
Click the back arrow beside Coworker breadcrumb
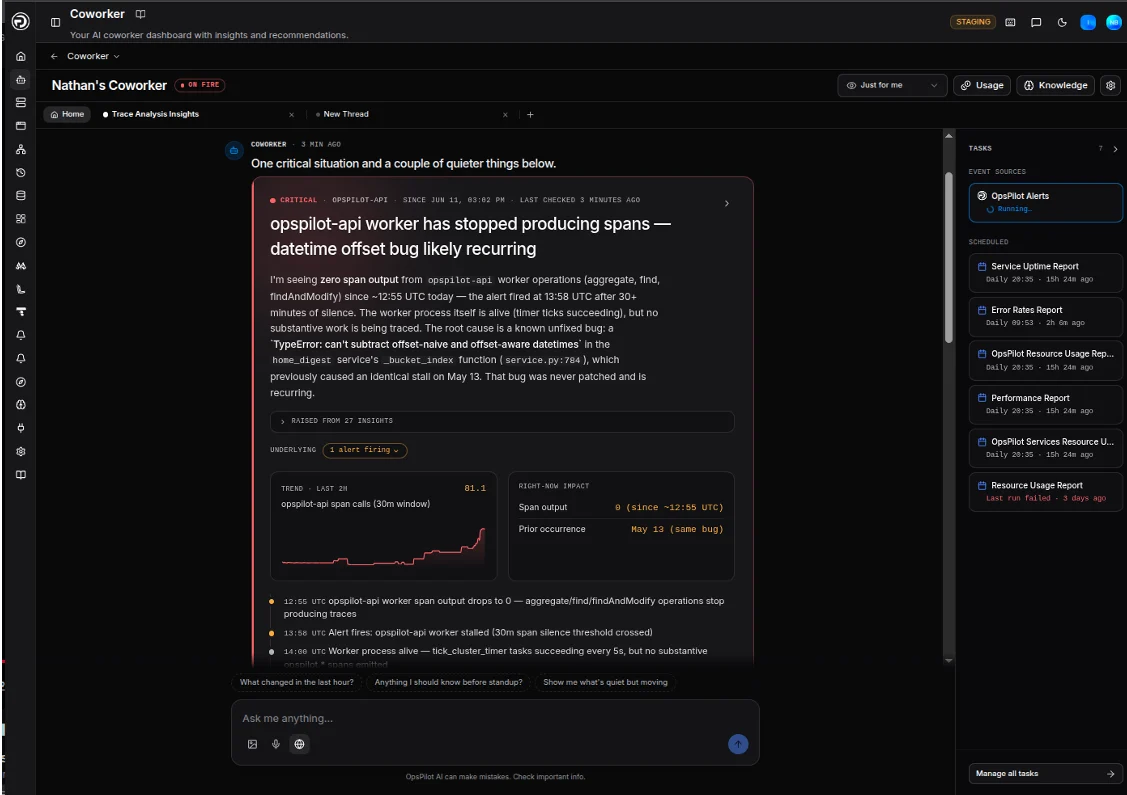pyautogui.click(x=54, y=56)
